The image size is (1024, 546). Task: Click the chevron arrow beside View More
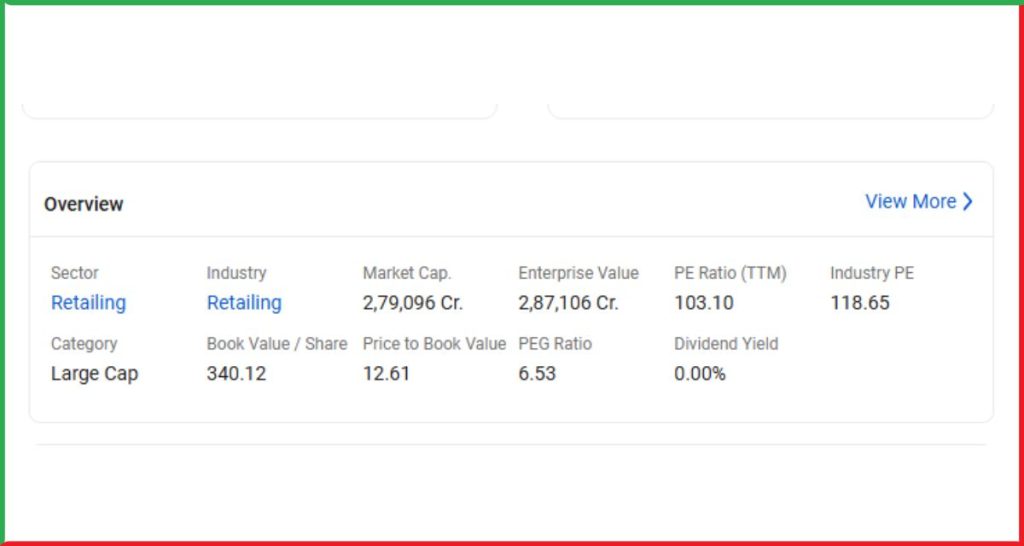968,202
